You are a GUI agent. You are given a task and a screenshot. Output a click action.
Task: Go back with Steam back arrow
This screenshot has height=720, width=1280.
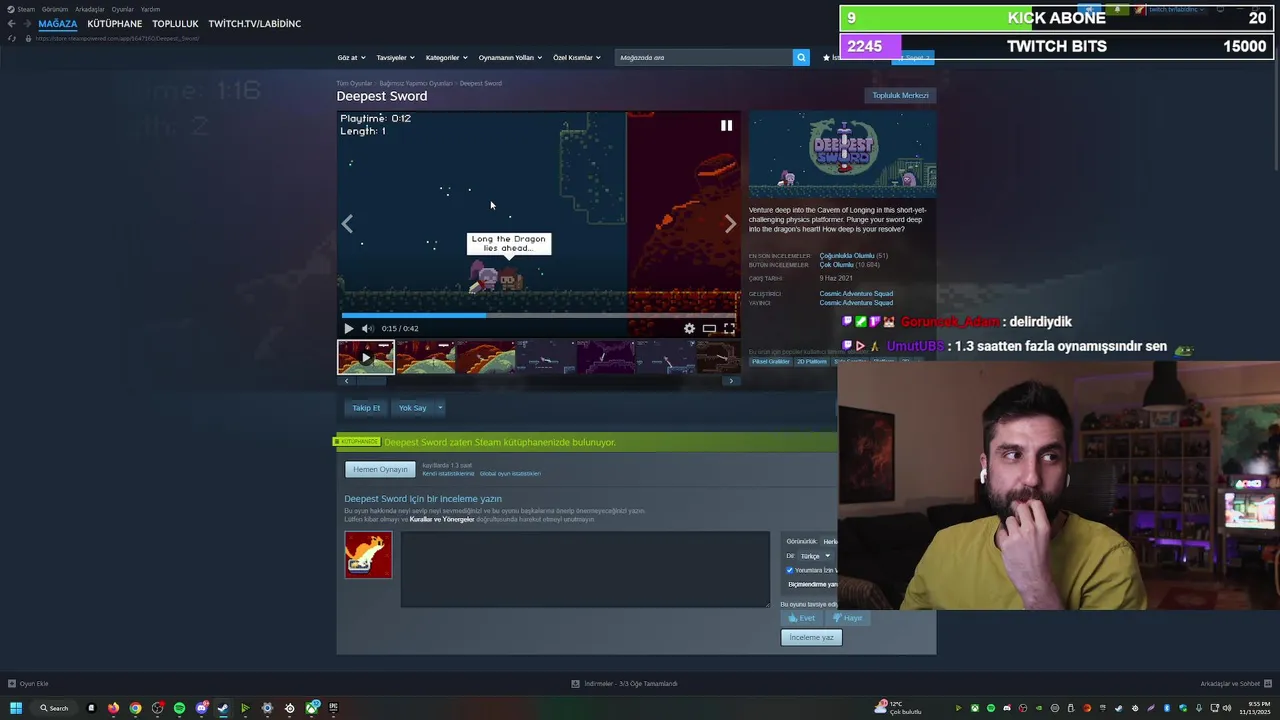coord(12,23)
